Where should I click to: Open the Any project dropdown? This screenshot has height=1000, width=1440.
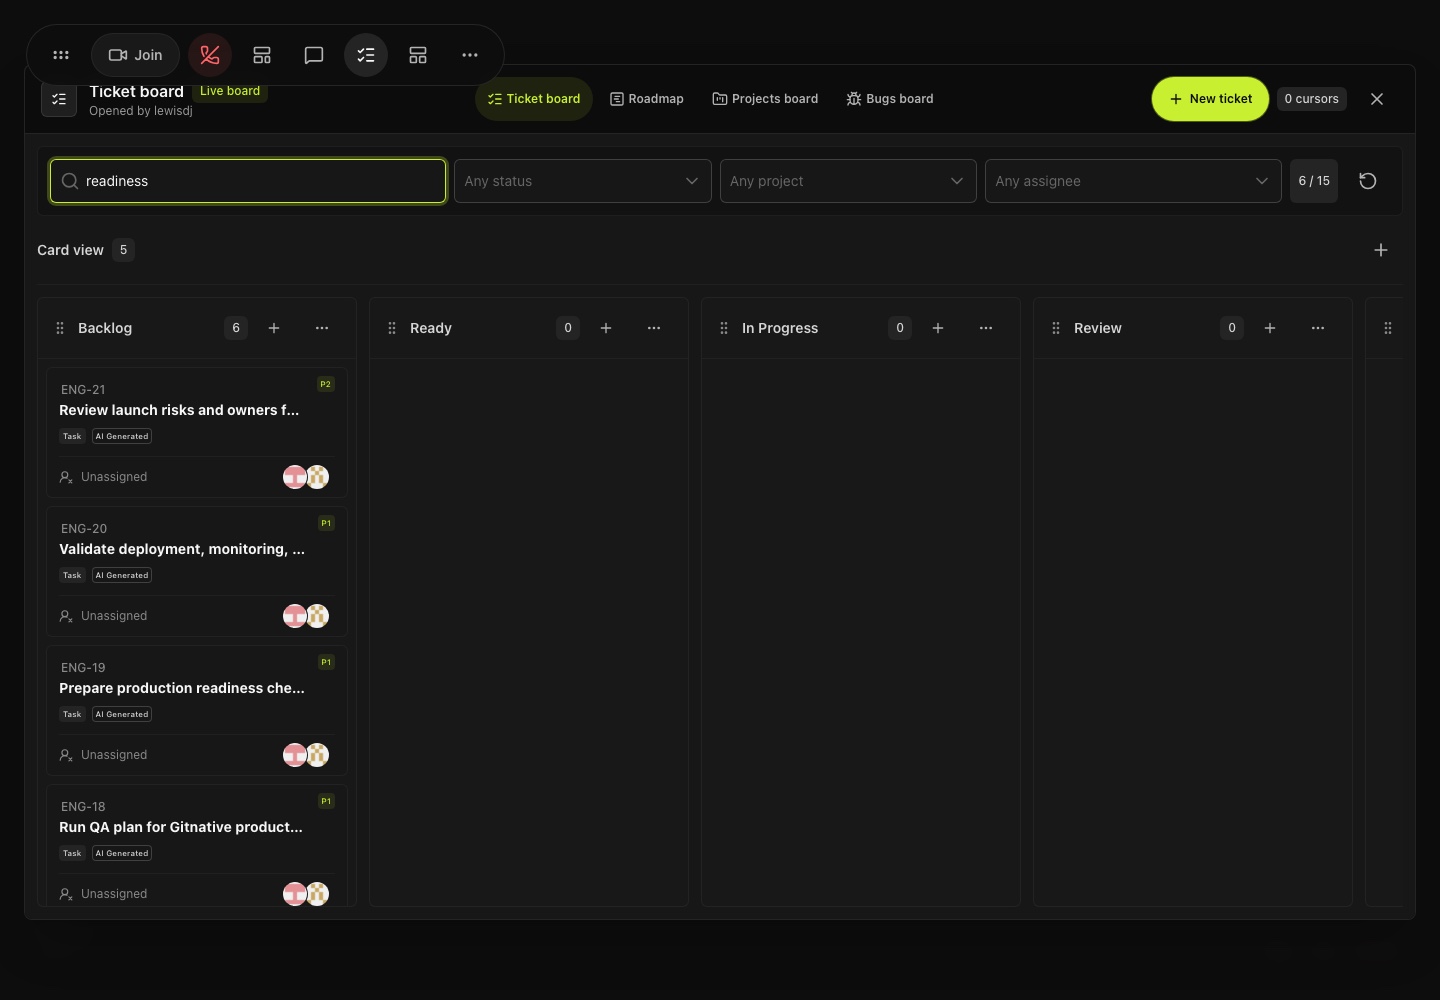point(848,181)
